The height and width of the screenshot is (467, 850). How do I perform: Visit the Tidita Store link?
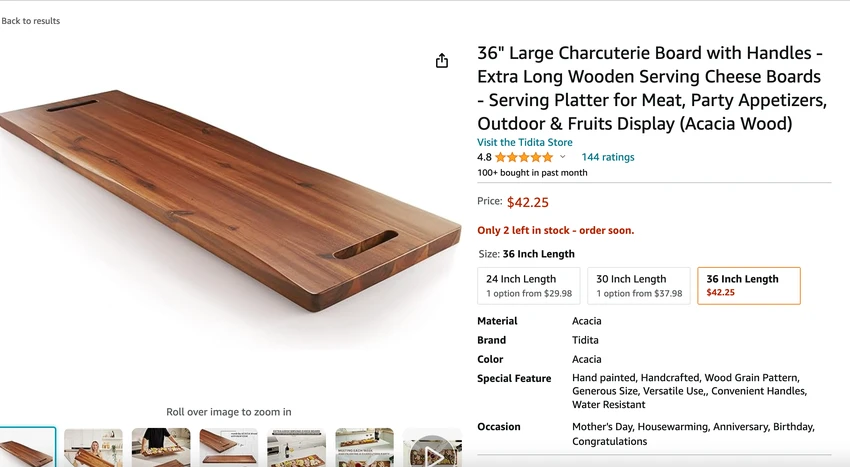coord(524,142)
